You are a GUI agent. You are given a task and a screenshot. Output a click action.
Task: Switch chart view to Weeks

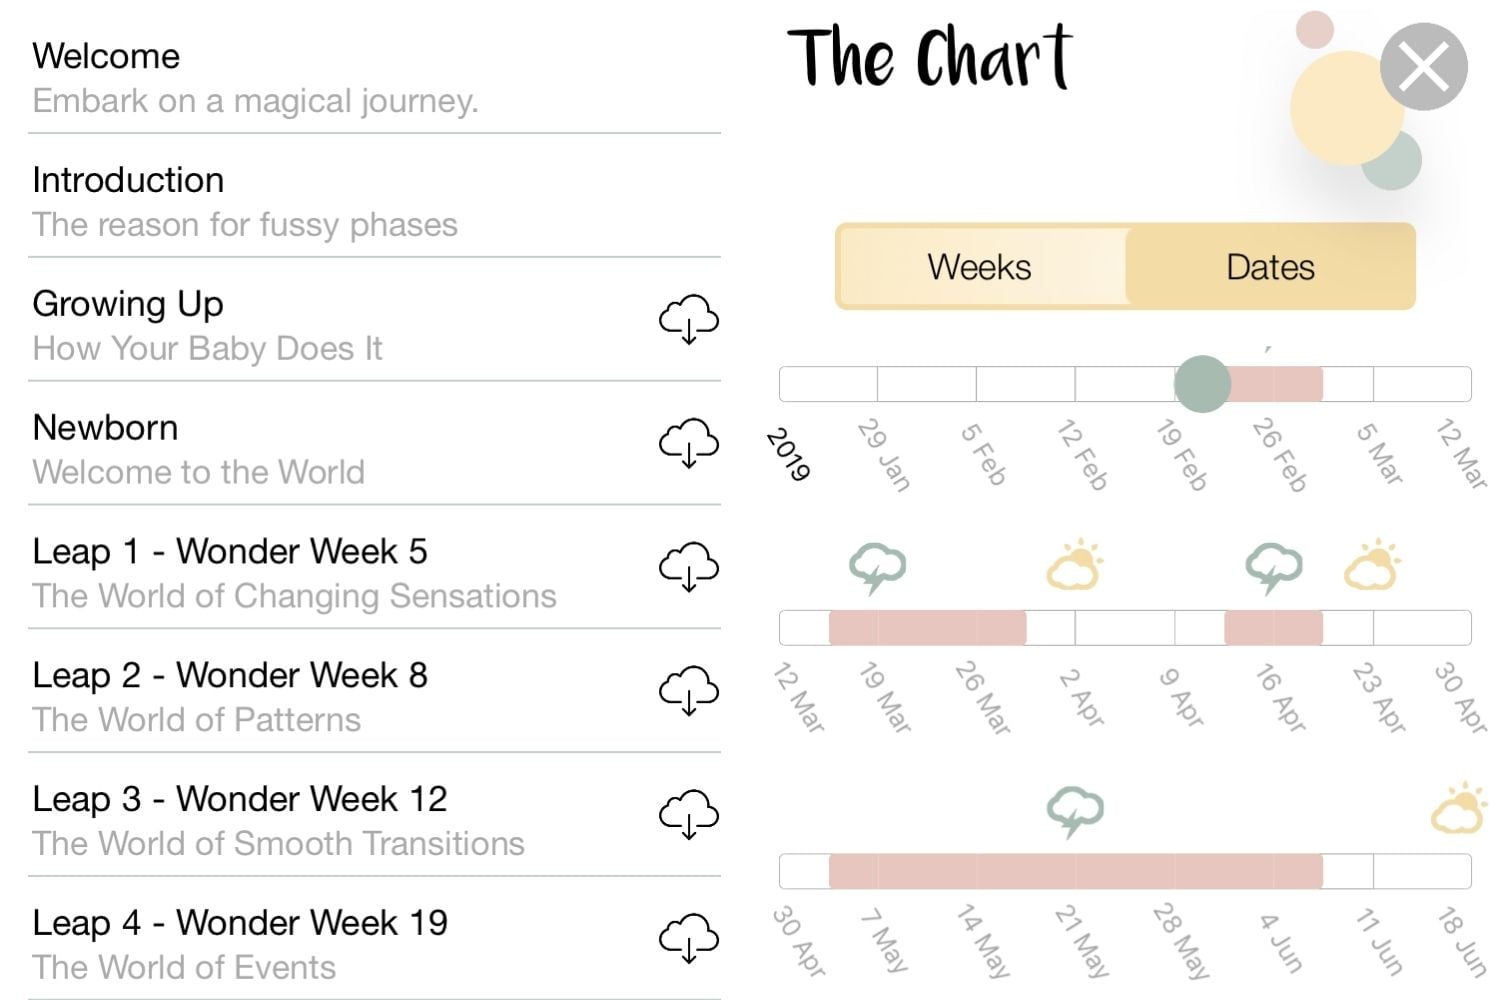coord(979,267)
